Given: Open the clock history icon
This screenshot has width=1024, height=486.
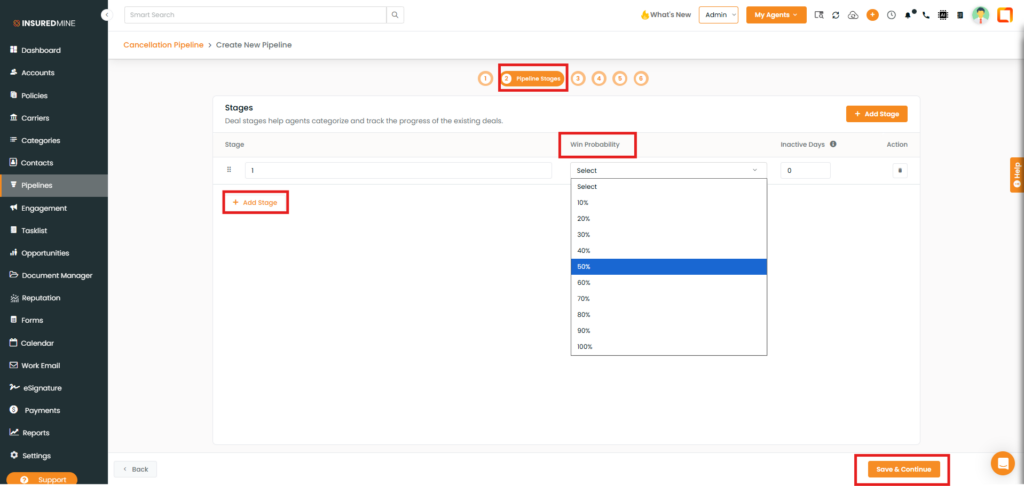Looking at the screenshot, I should 890,15.
